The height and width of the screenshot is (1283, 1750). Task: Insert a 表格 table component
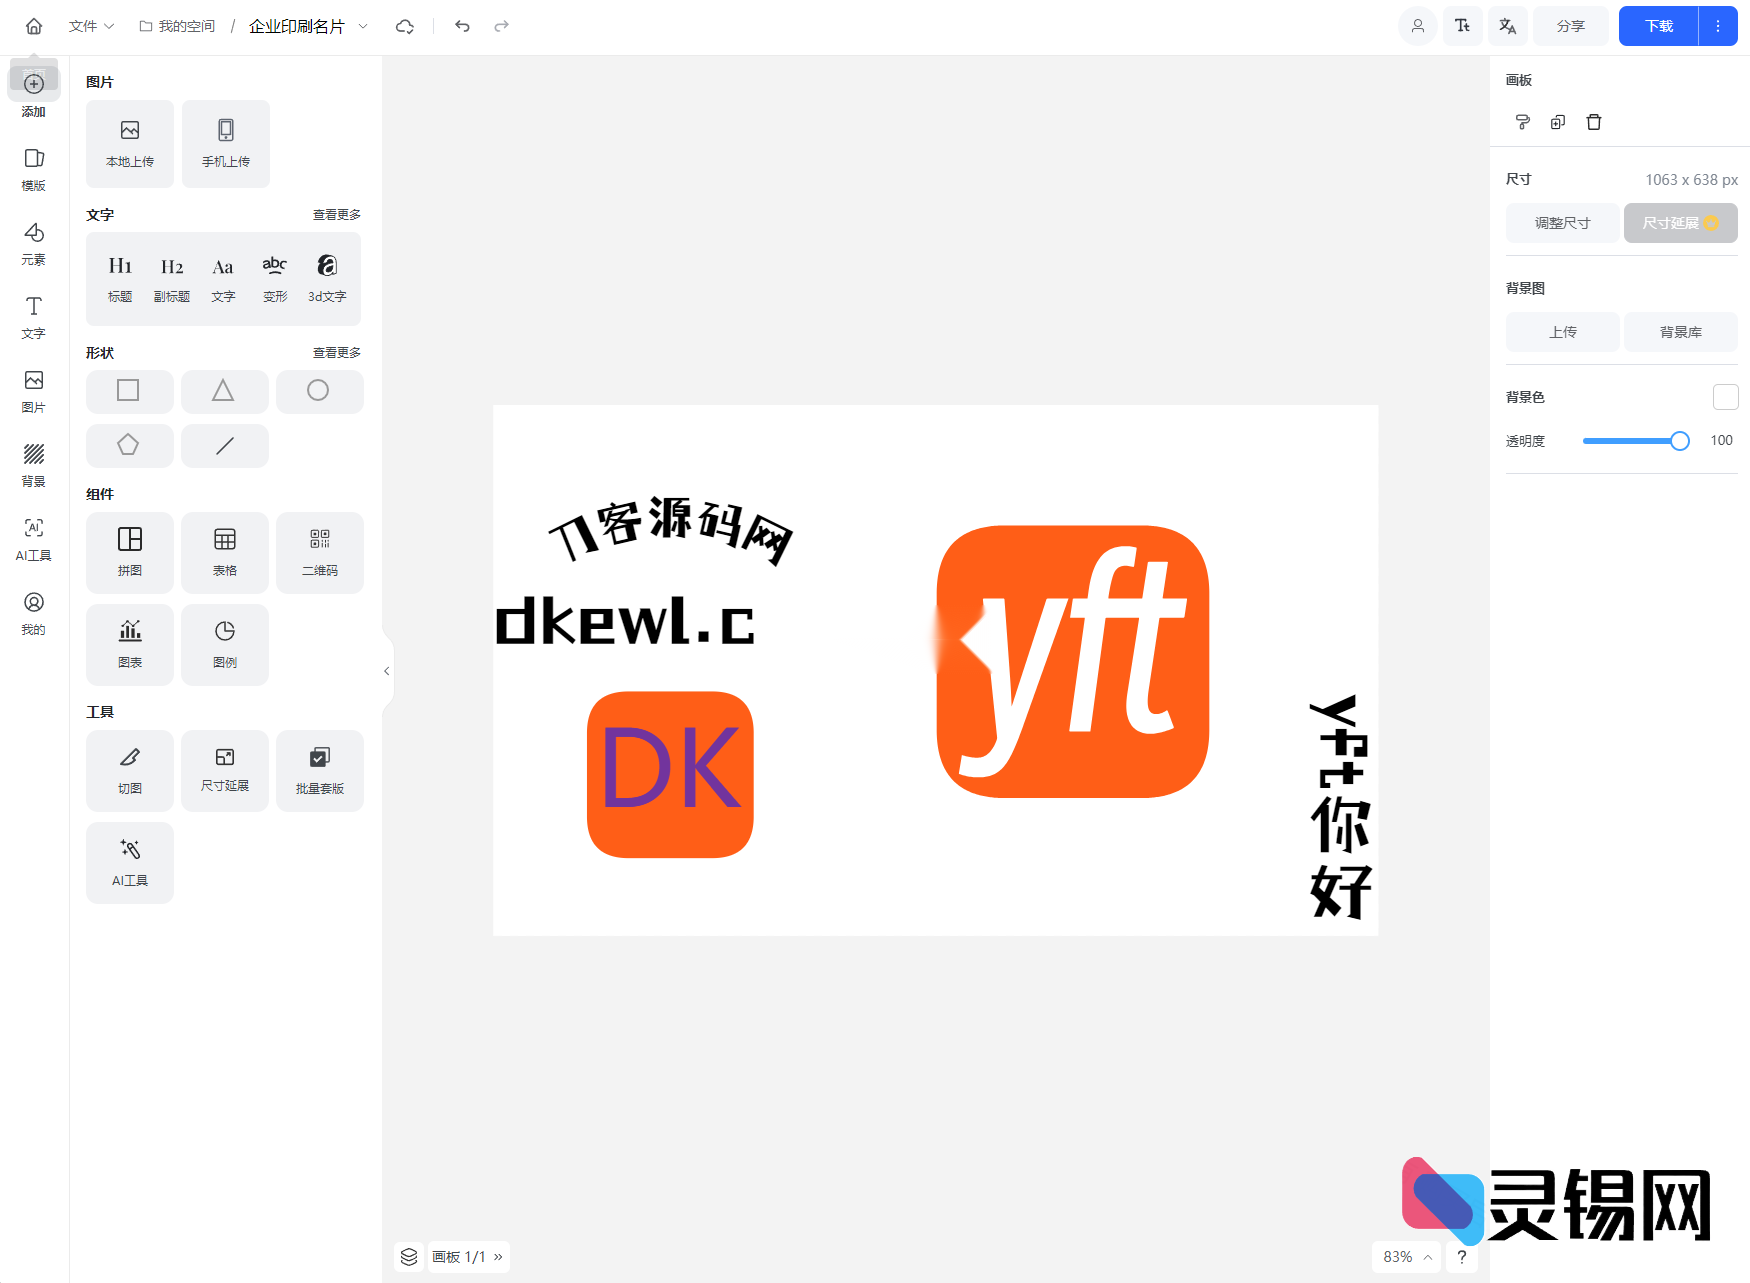tap(224, 552)
